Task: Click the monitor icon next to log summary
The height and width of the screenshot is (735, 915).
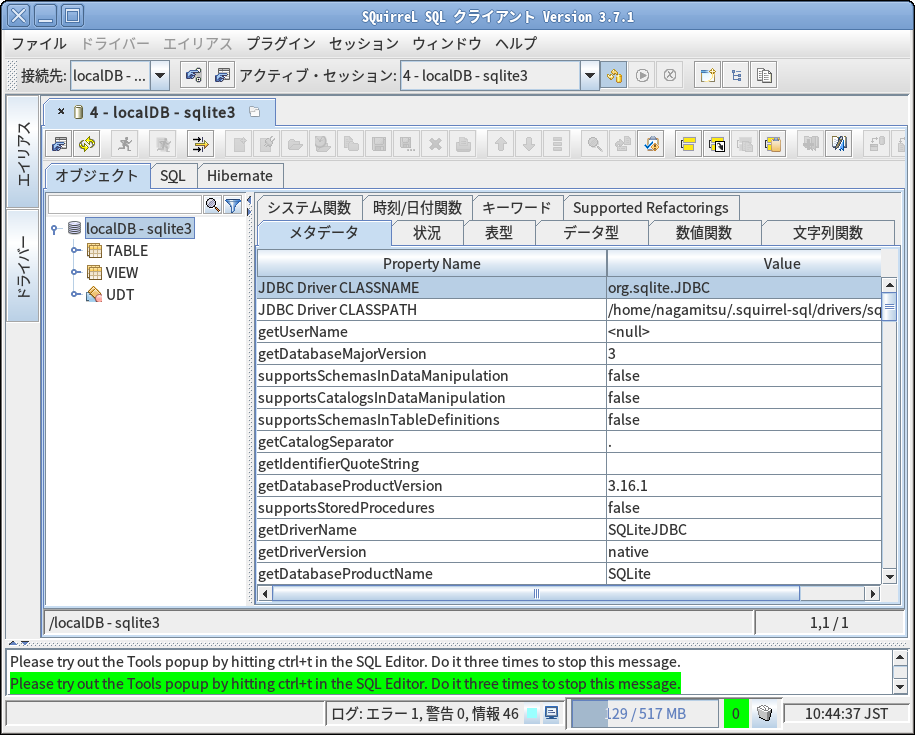Action: coord(551,713)
